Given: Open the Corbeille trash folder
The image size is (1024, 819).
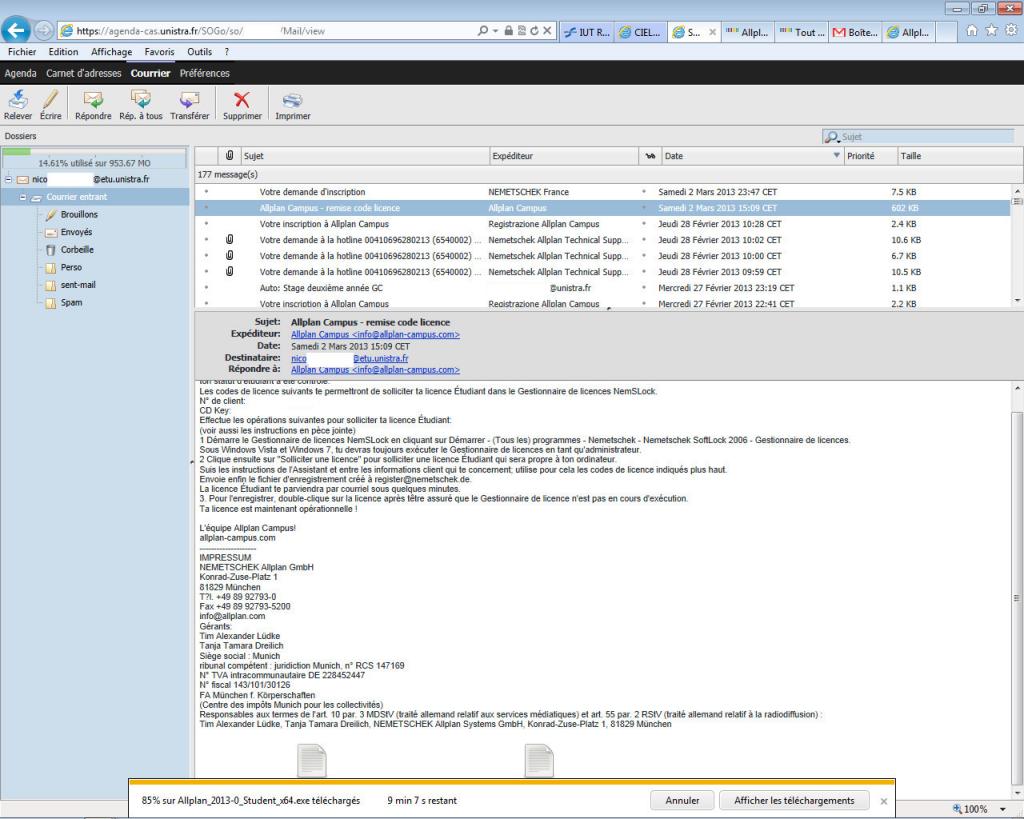Looking at the screenshot, I should pyautogui.click(x=77, y=249).
